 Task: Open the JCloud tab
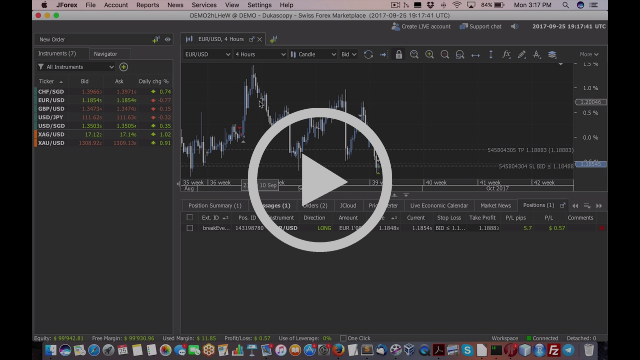[348, 206]
